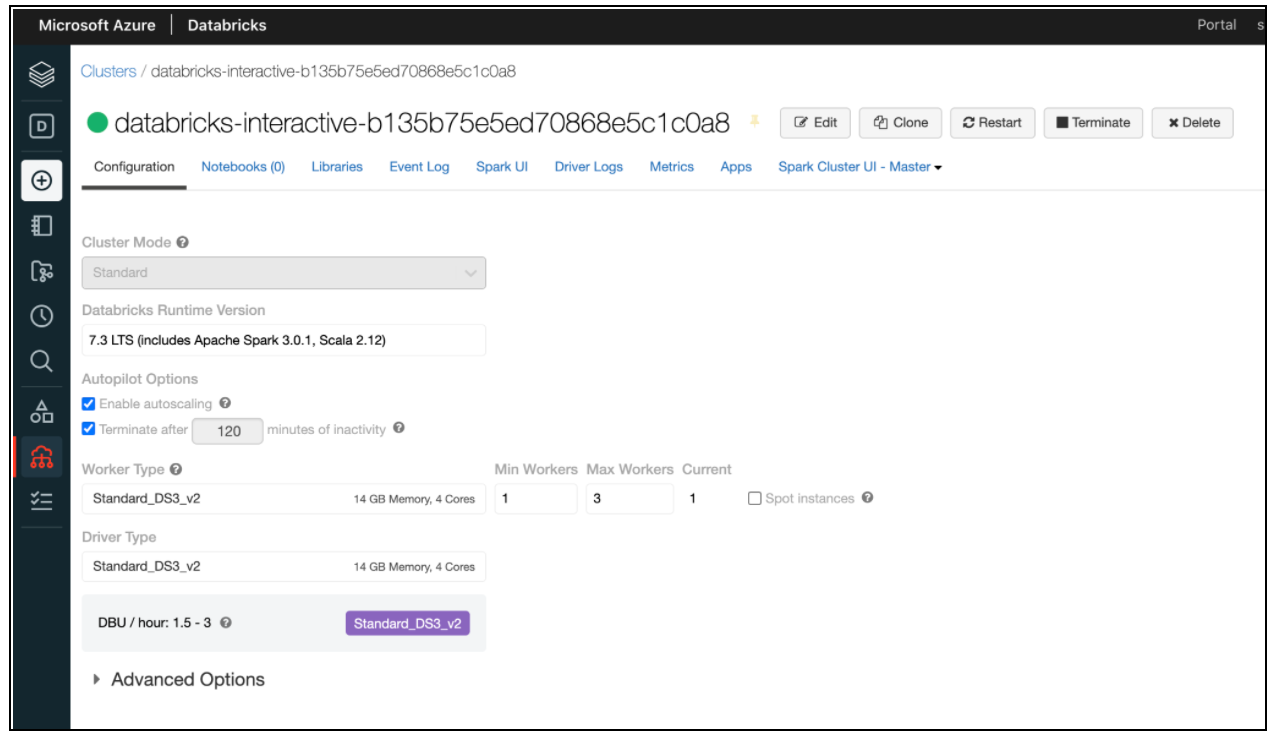
Task: View the Driver Logs tab
Action: coord(589,167)
